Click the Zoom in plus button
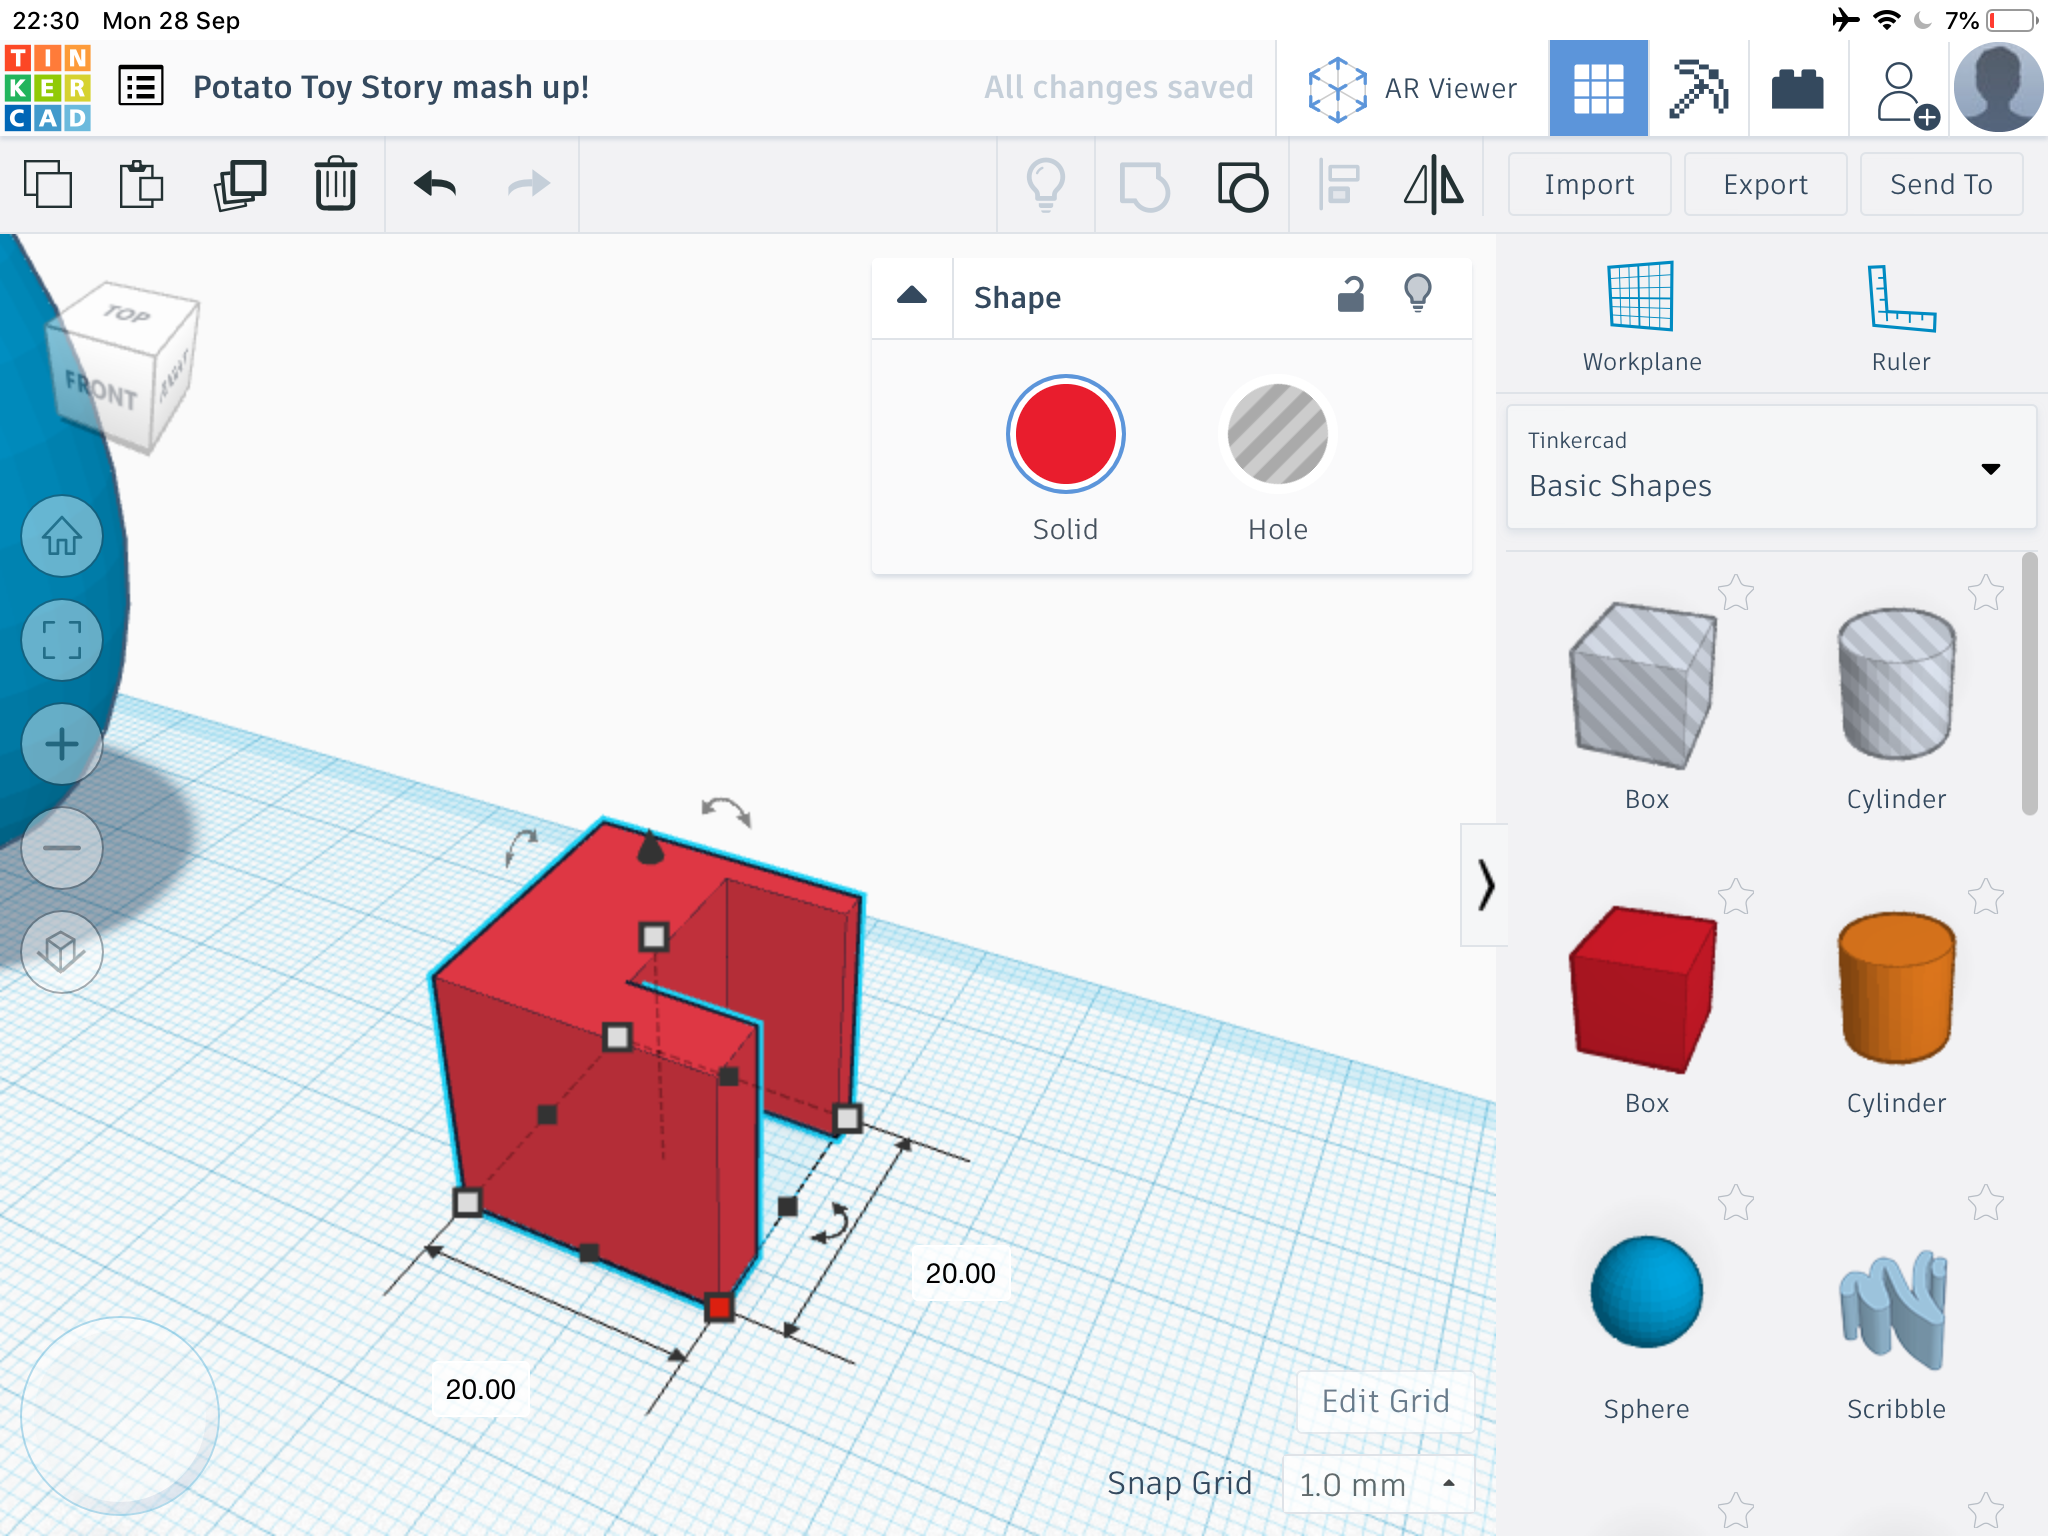The height and width of the screenshot is (1536, 2048). (62, 744)
